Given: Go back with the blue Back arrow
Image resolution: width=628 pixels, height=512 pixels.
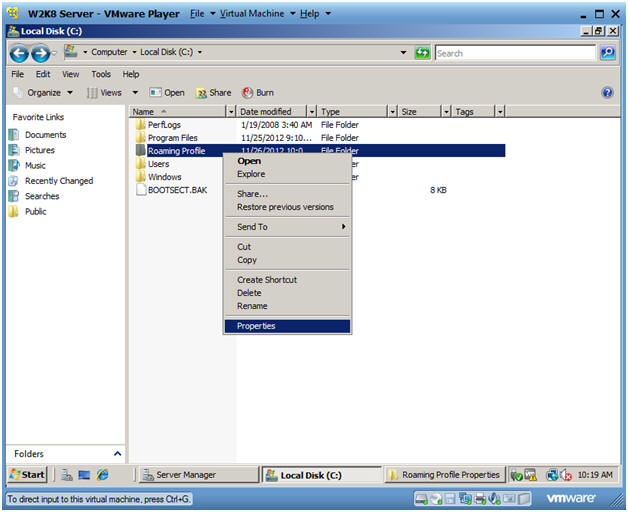Looking at the screenshot, I should coord(19,53).
